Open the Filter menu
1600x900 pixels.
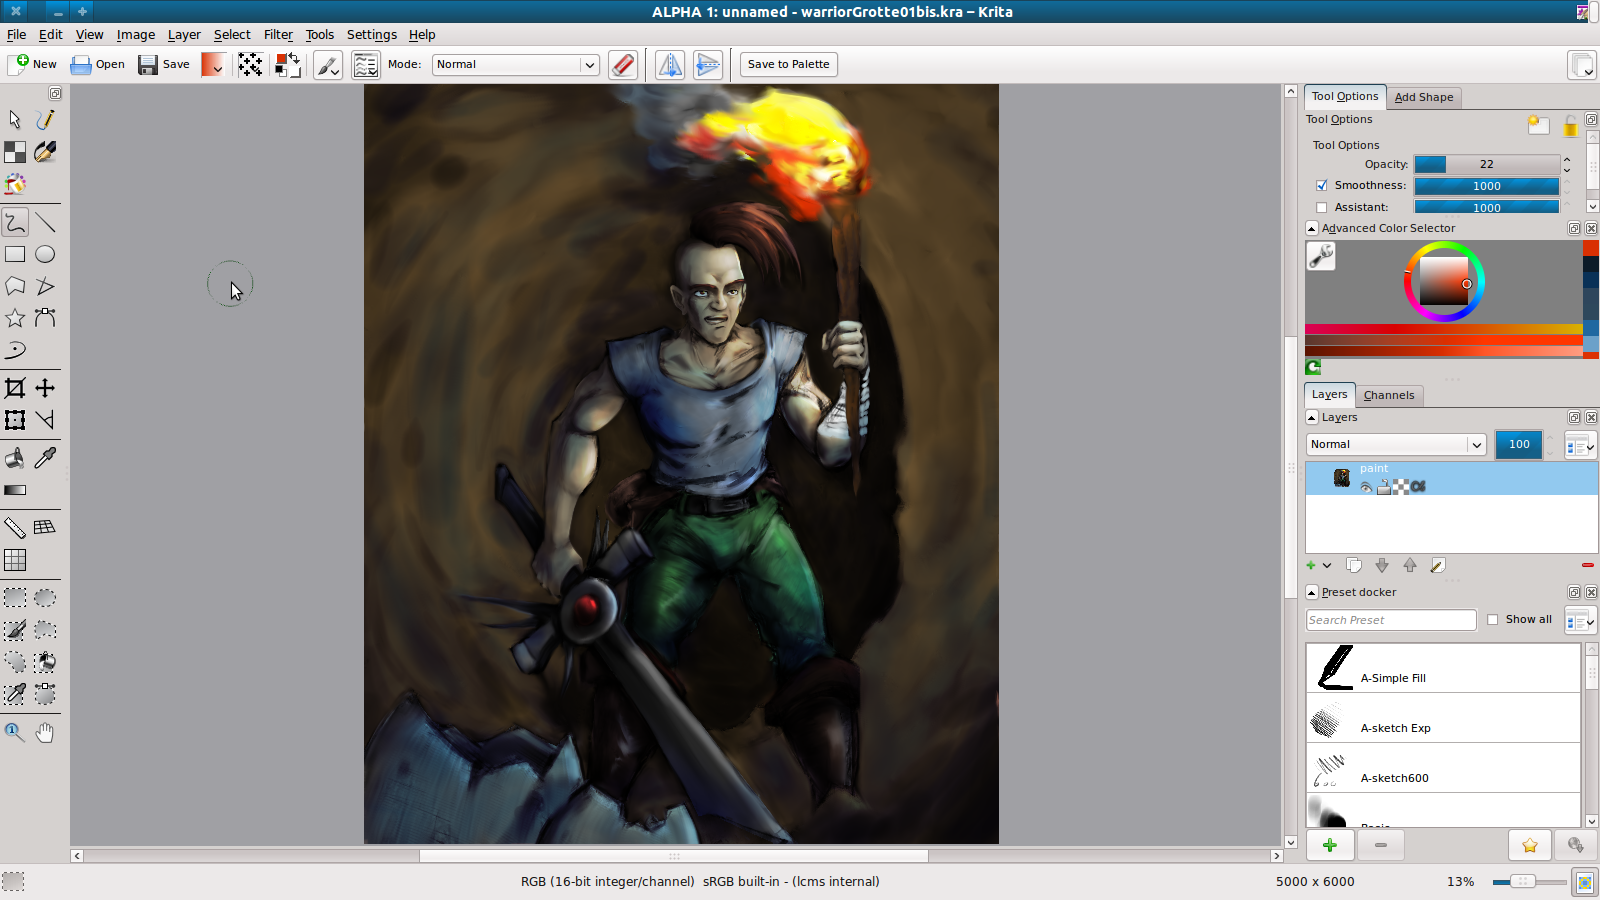point(278,35)
